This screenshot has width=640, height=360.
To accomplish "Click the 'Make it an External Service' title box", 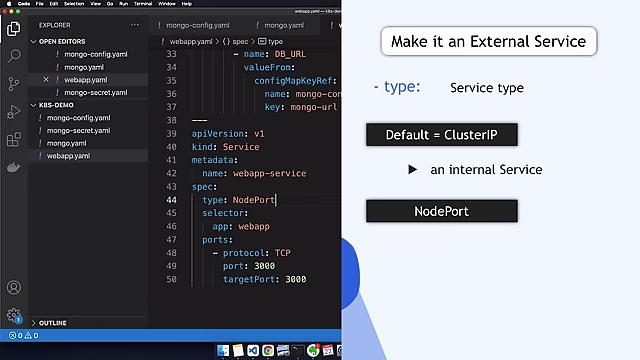I will (x=489, y=41).
